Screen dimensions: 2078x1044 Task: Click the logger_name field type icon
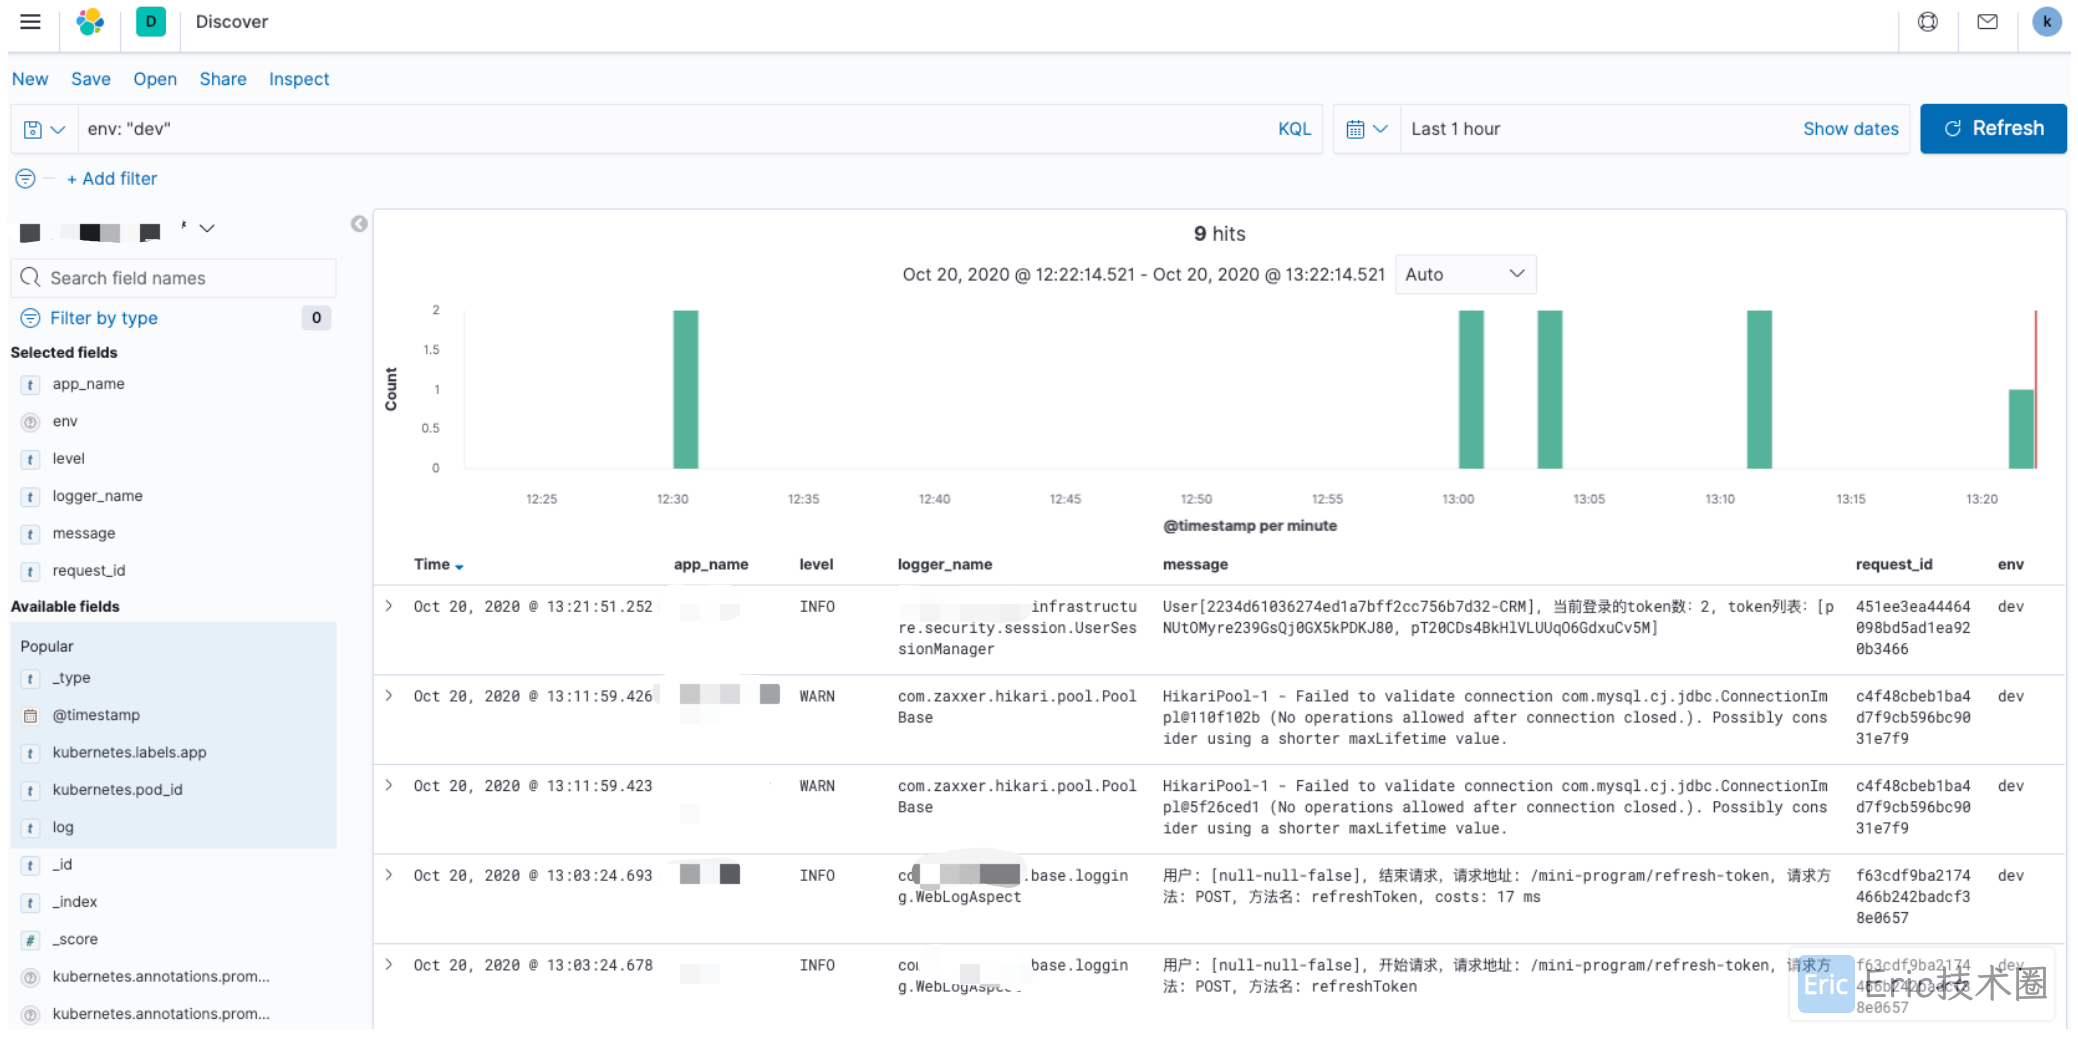click(31, 497)
